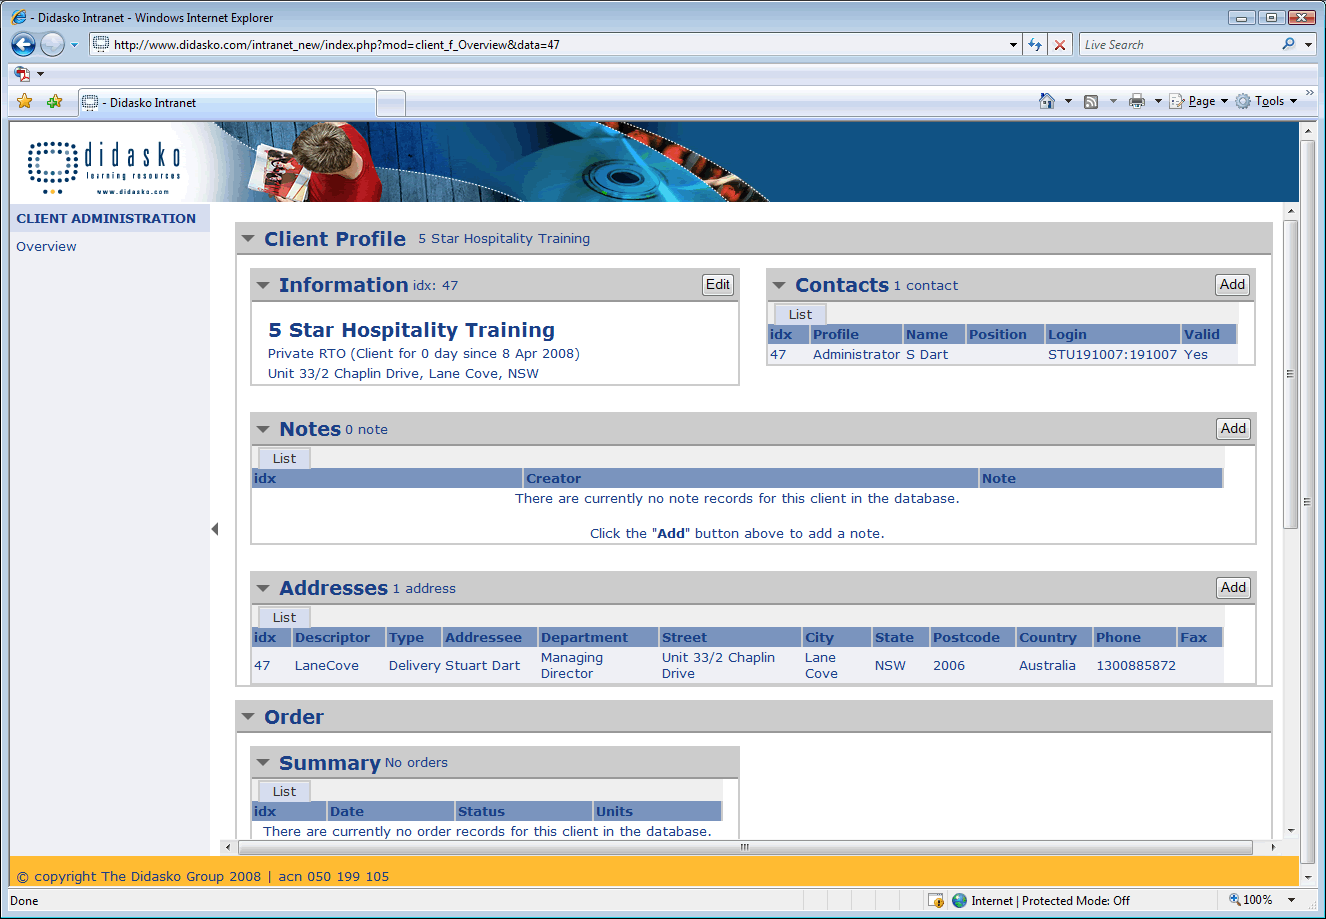Click the Live Search magnifier icon
Viewport: 1326px width, 919px height.
coord(1288,44)
